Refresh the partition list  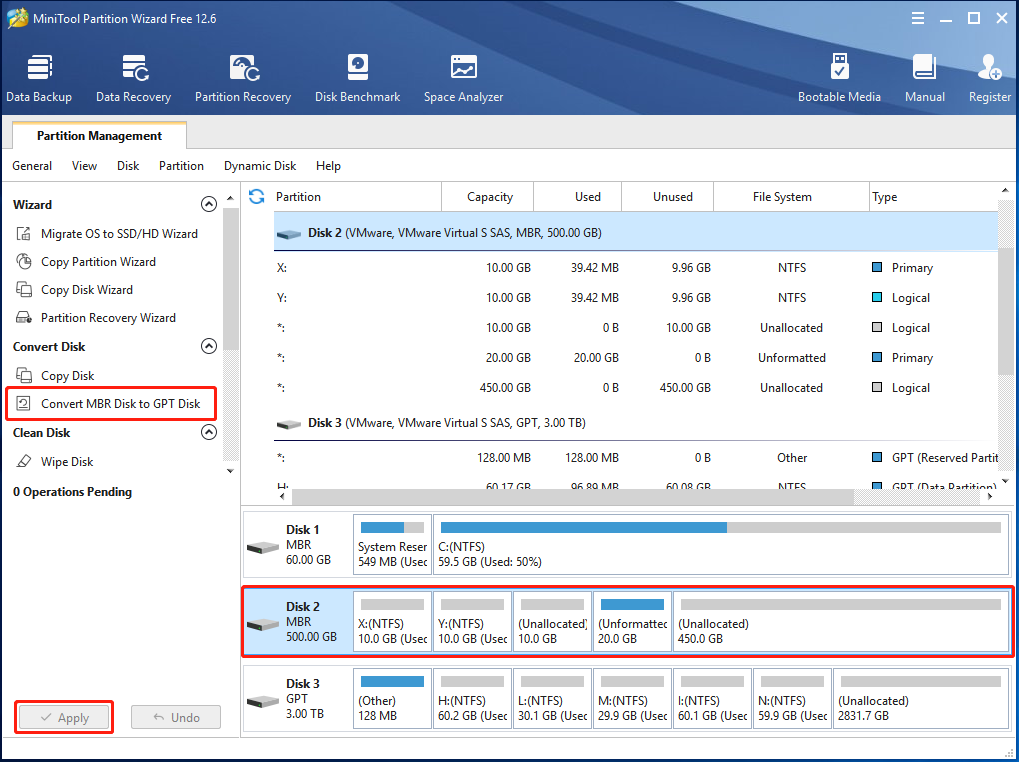257,197
